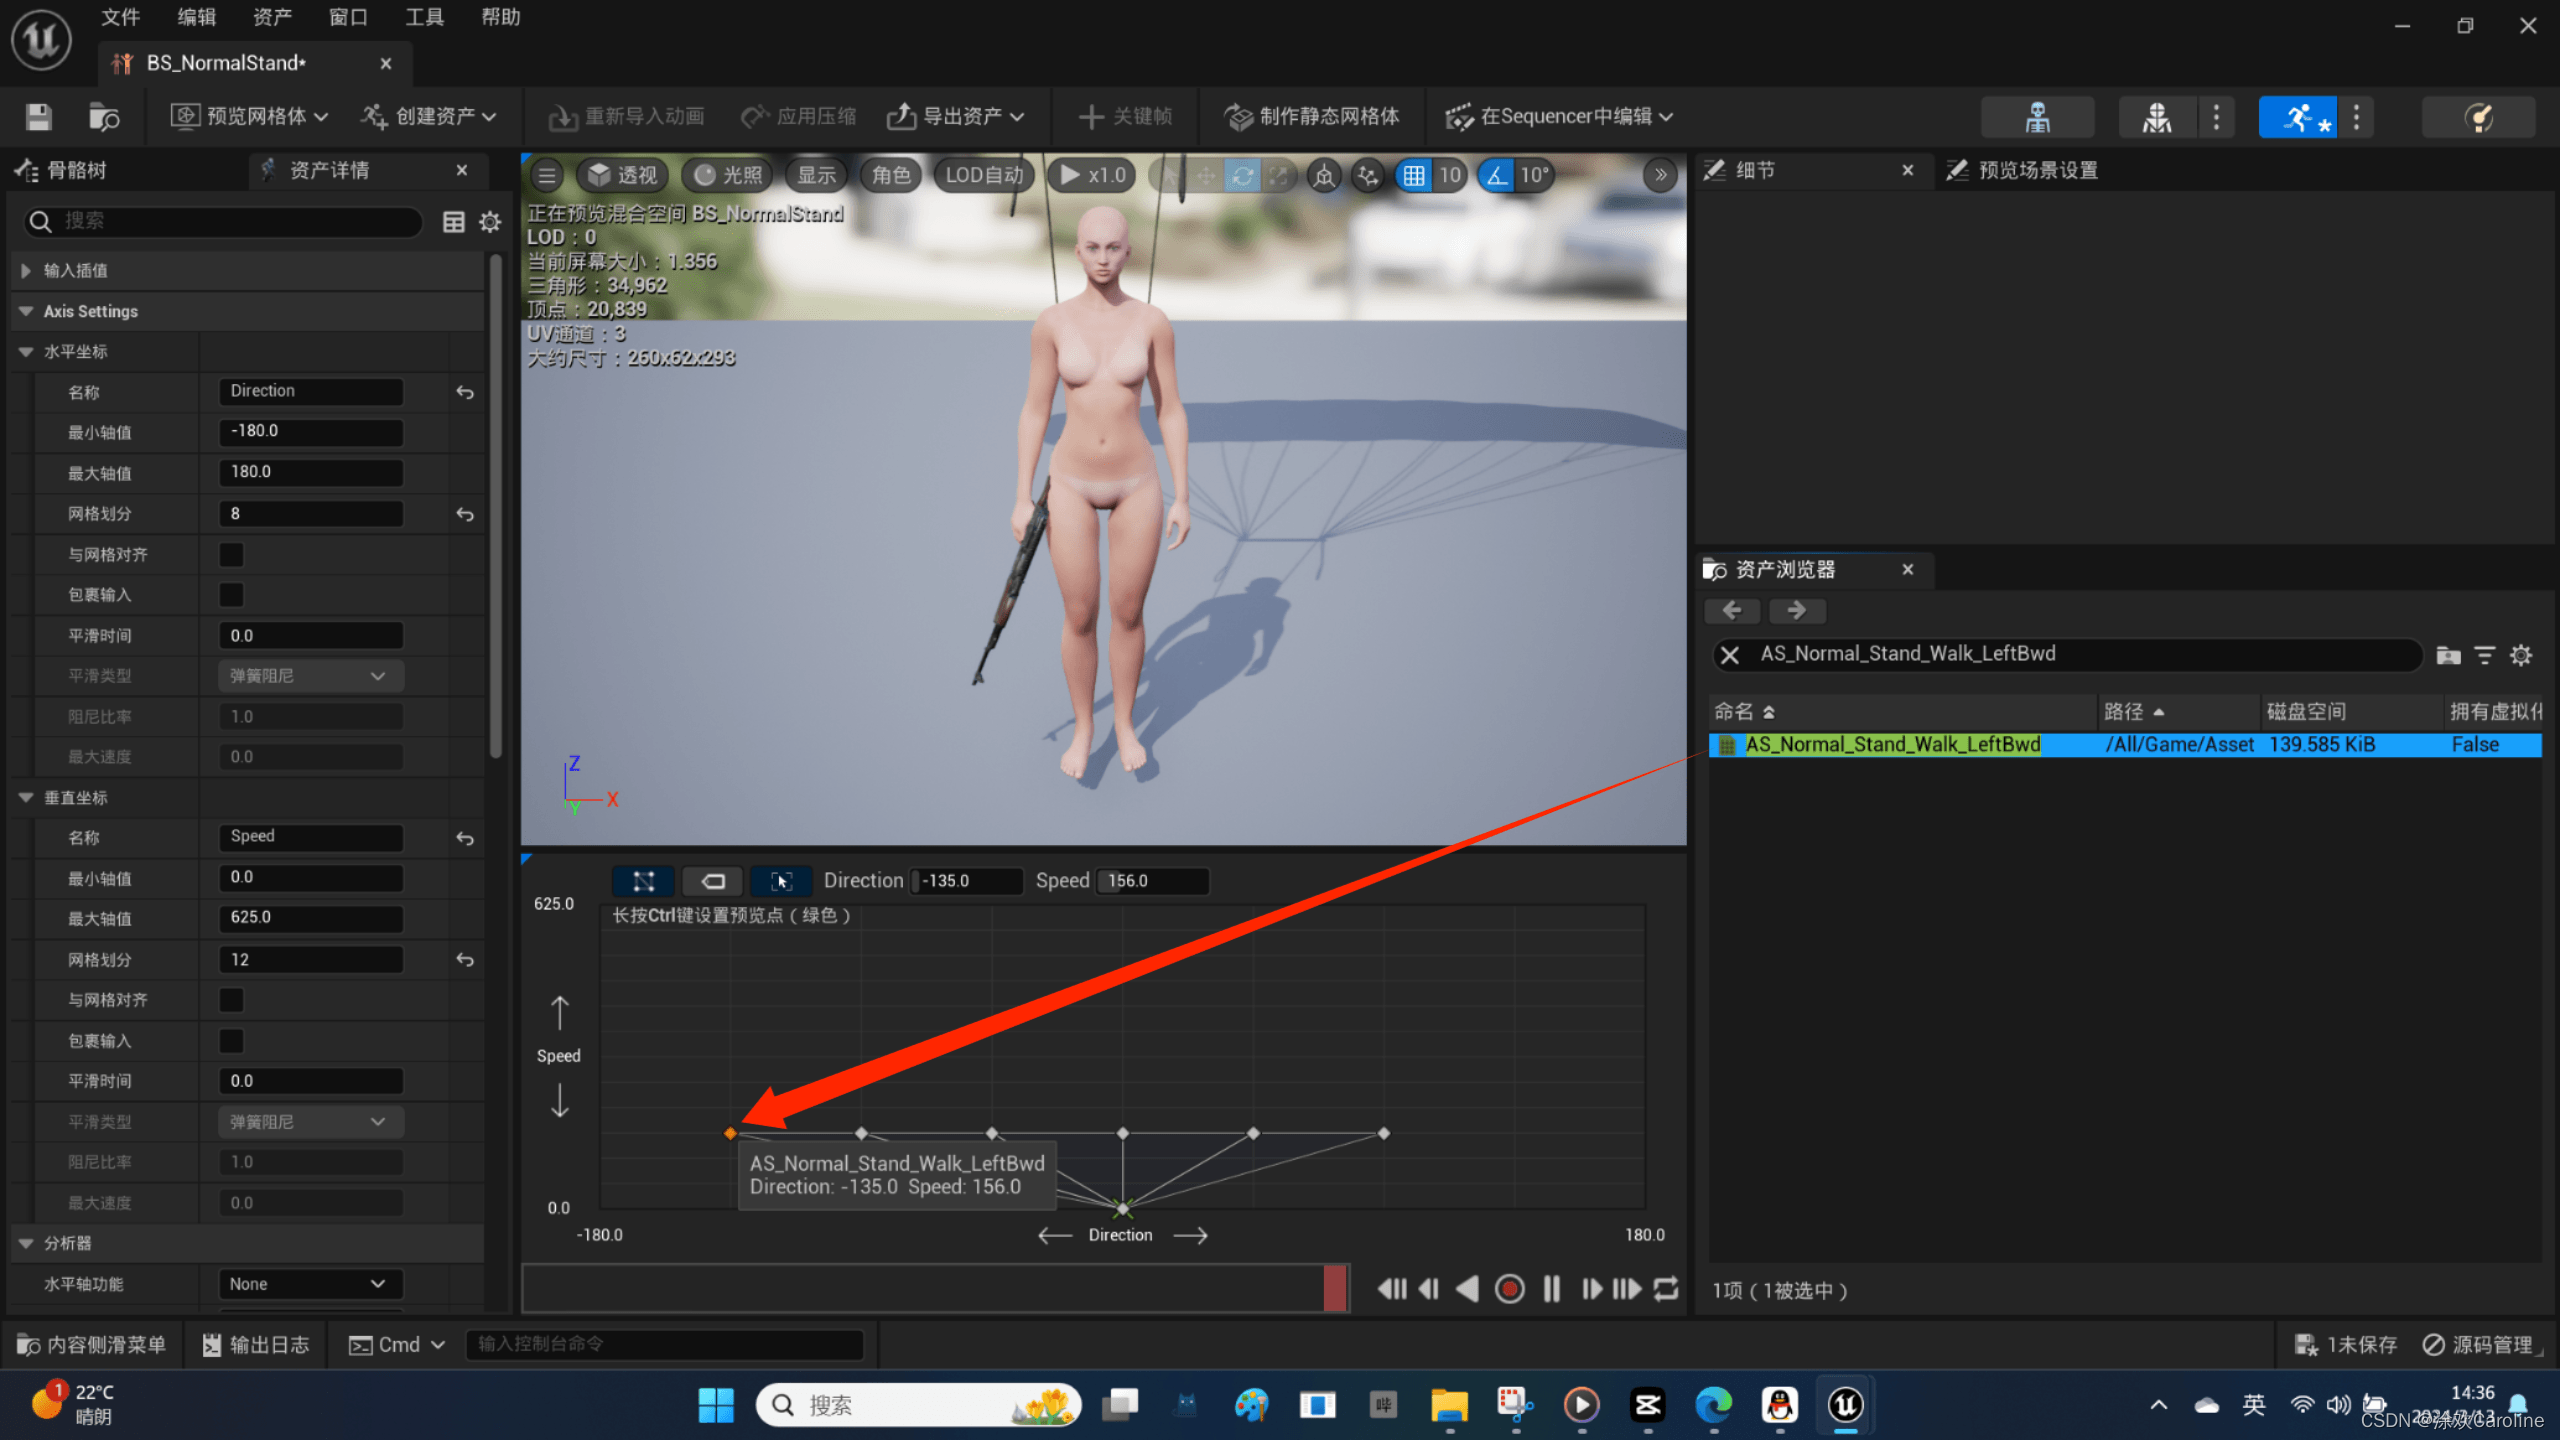The image size is (2560, 1440).
Task: Toggle vertical snap to grid checkbox
Action: (x=231, y=1000)
